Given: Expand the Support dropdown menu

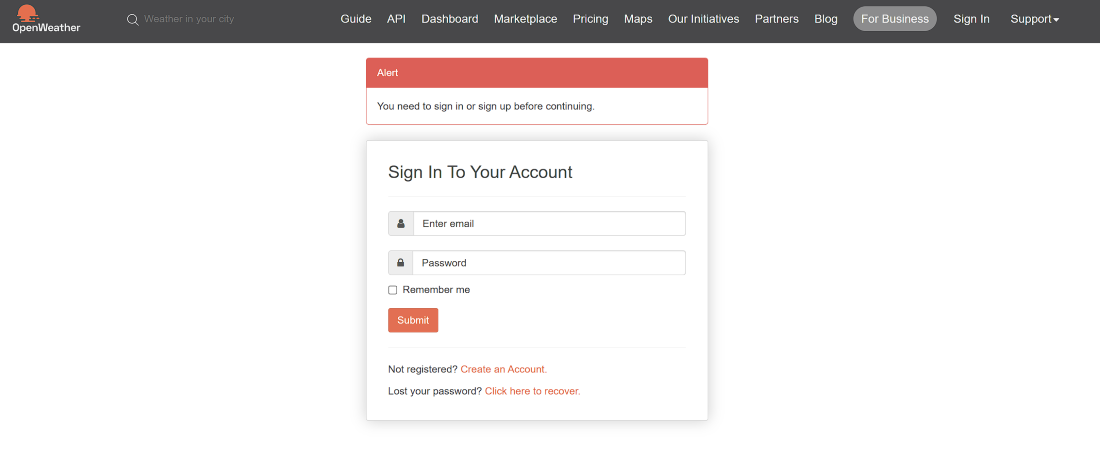Looking at the screenshot, I should pos(1035,20).
